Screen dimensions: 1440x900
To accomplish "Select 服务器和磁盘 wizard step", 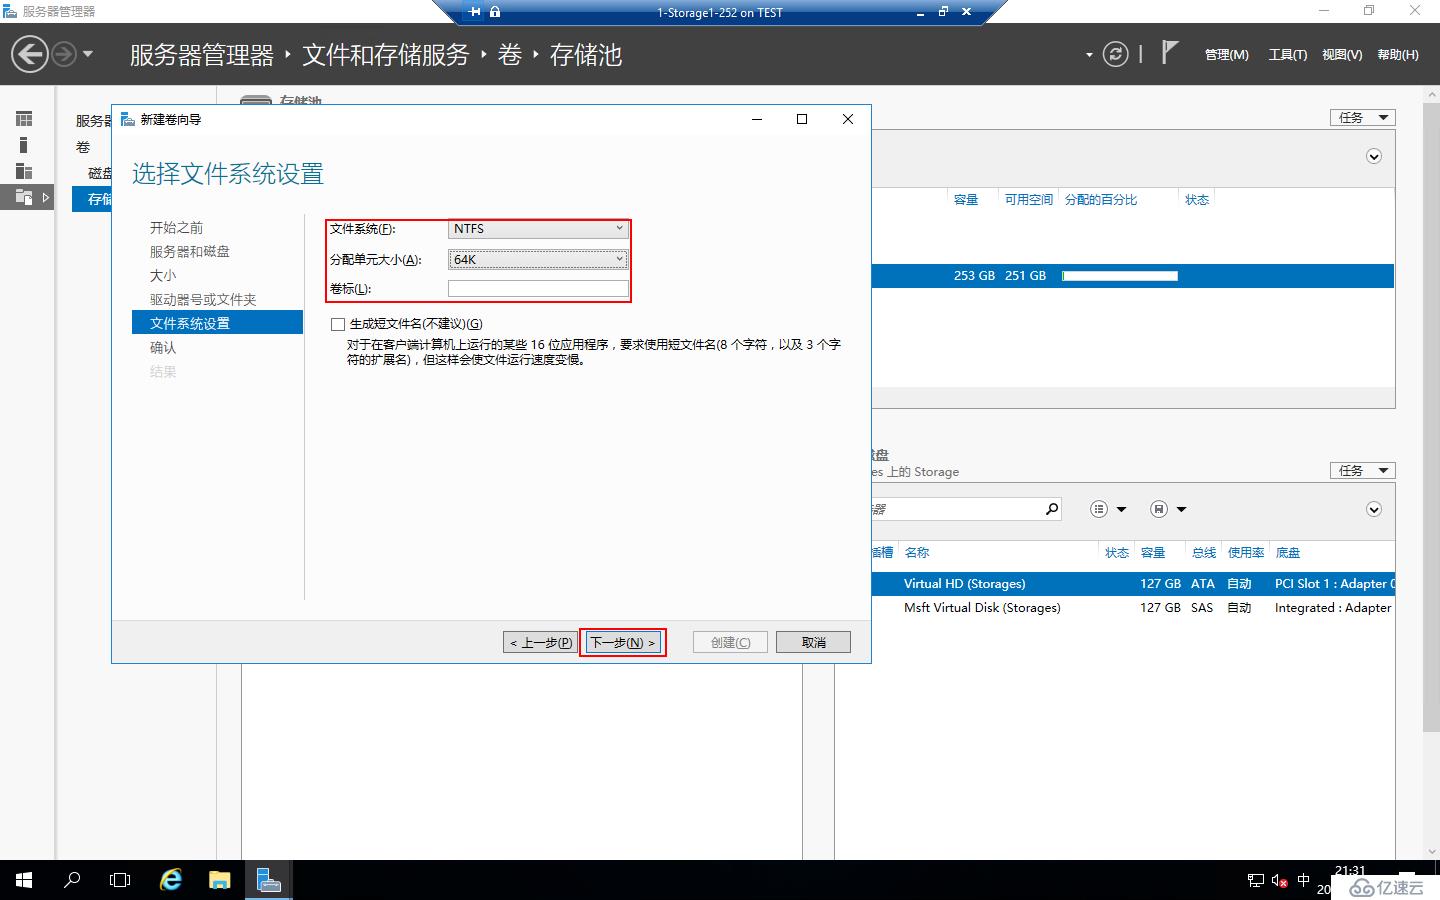I will 190,252.
